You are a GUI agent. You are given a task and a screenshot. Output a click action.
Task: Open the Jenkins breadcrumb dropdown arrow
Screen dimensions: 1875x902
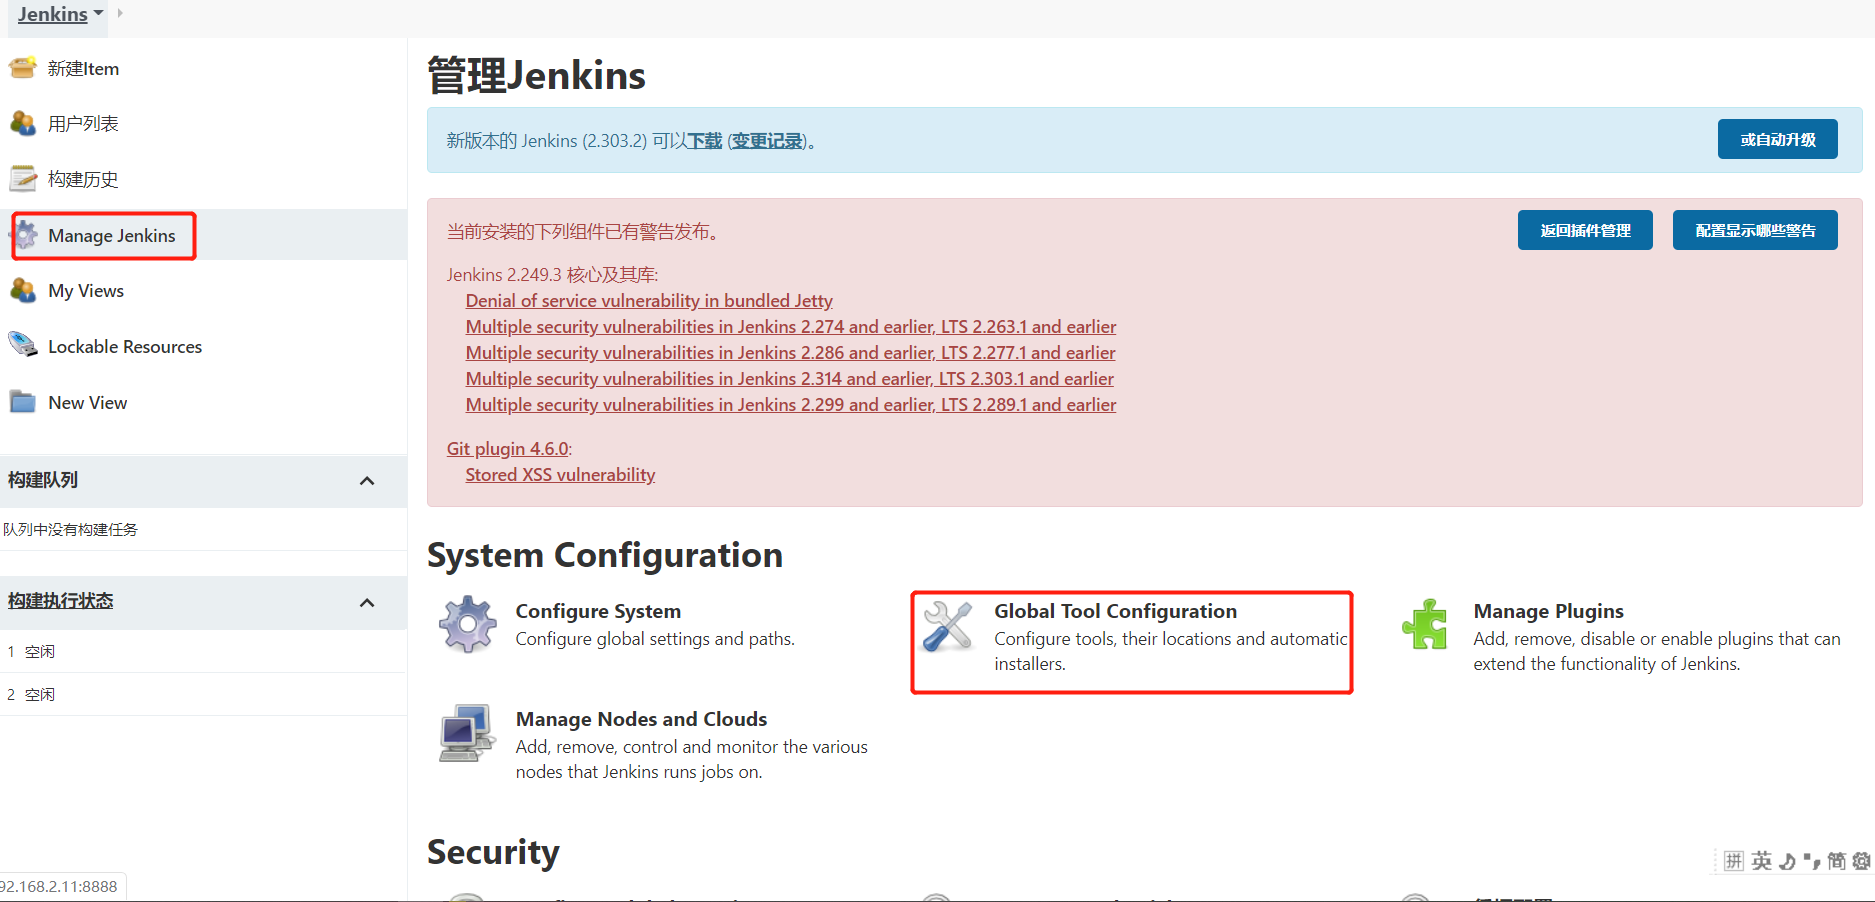(x=98, y=14)
